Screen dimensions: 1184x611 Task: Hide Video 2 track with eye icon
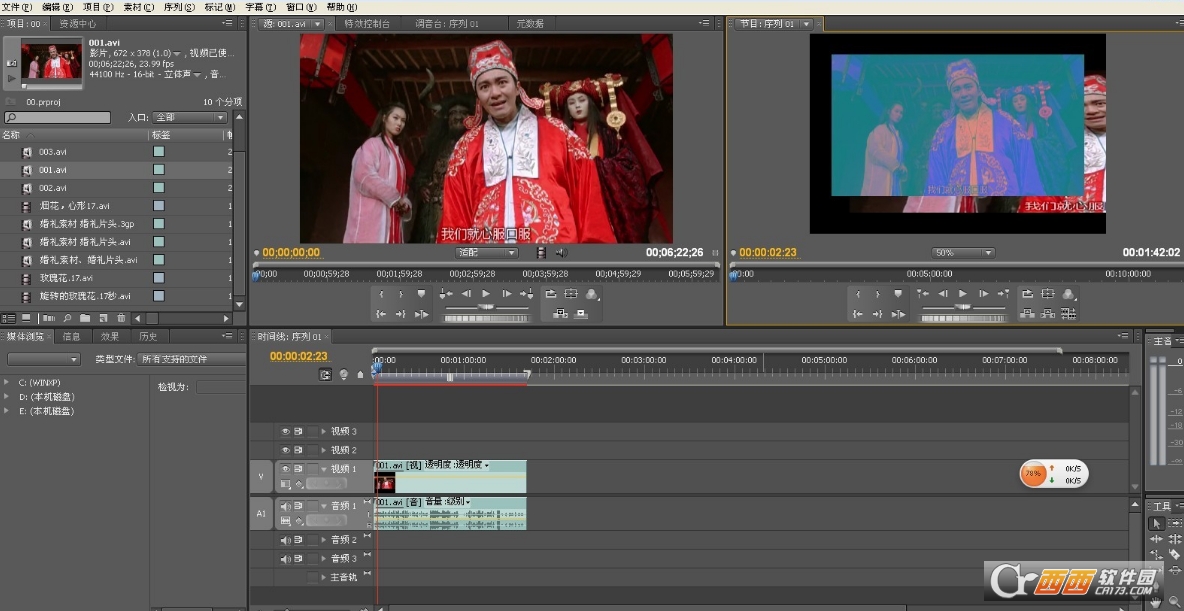285,449
